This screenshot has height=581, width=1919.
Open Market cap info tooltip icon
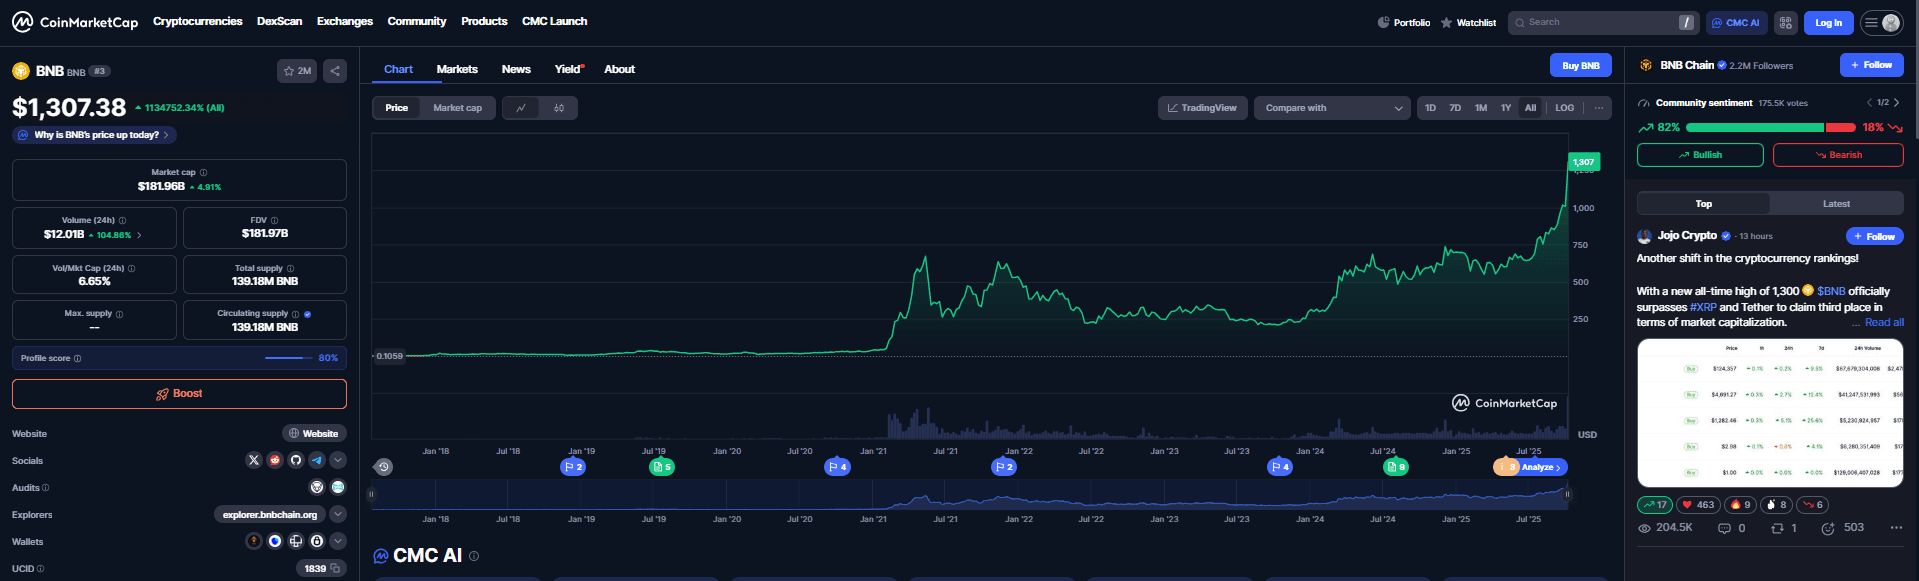(x=203, y=173)
